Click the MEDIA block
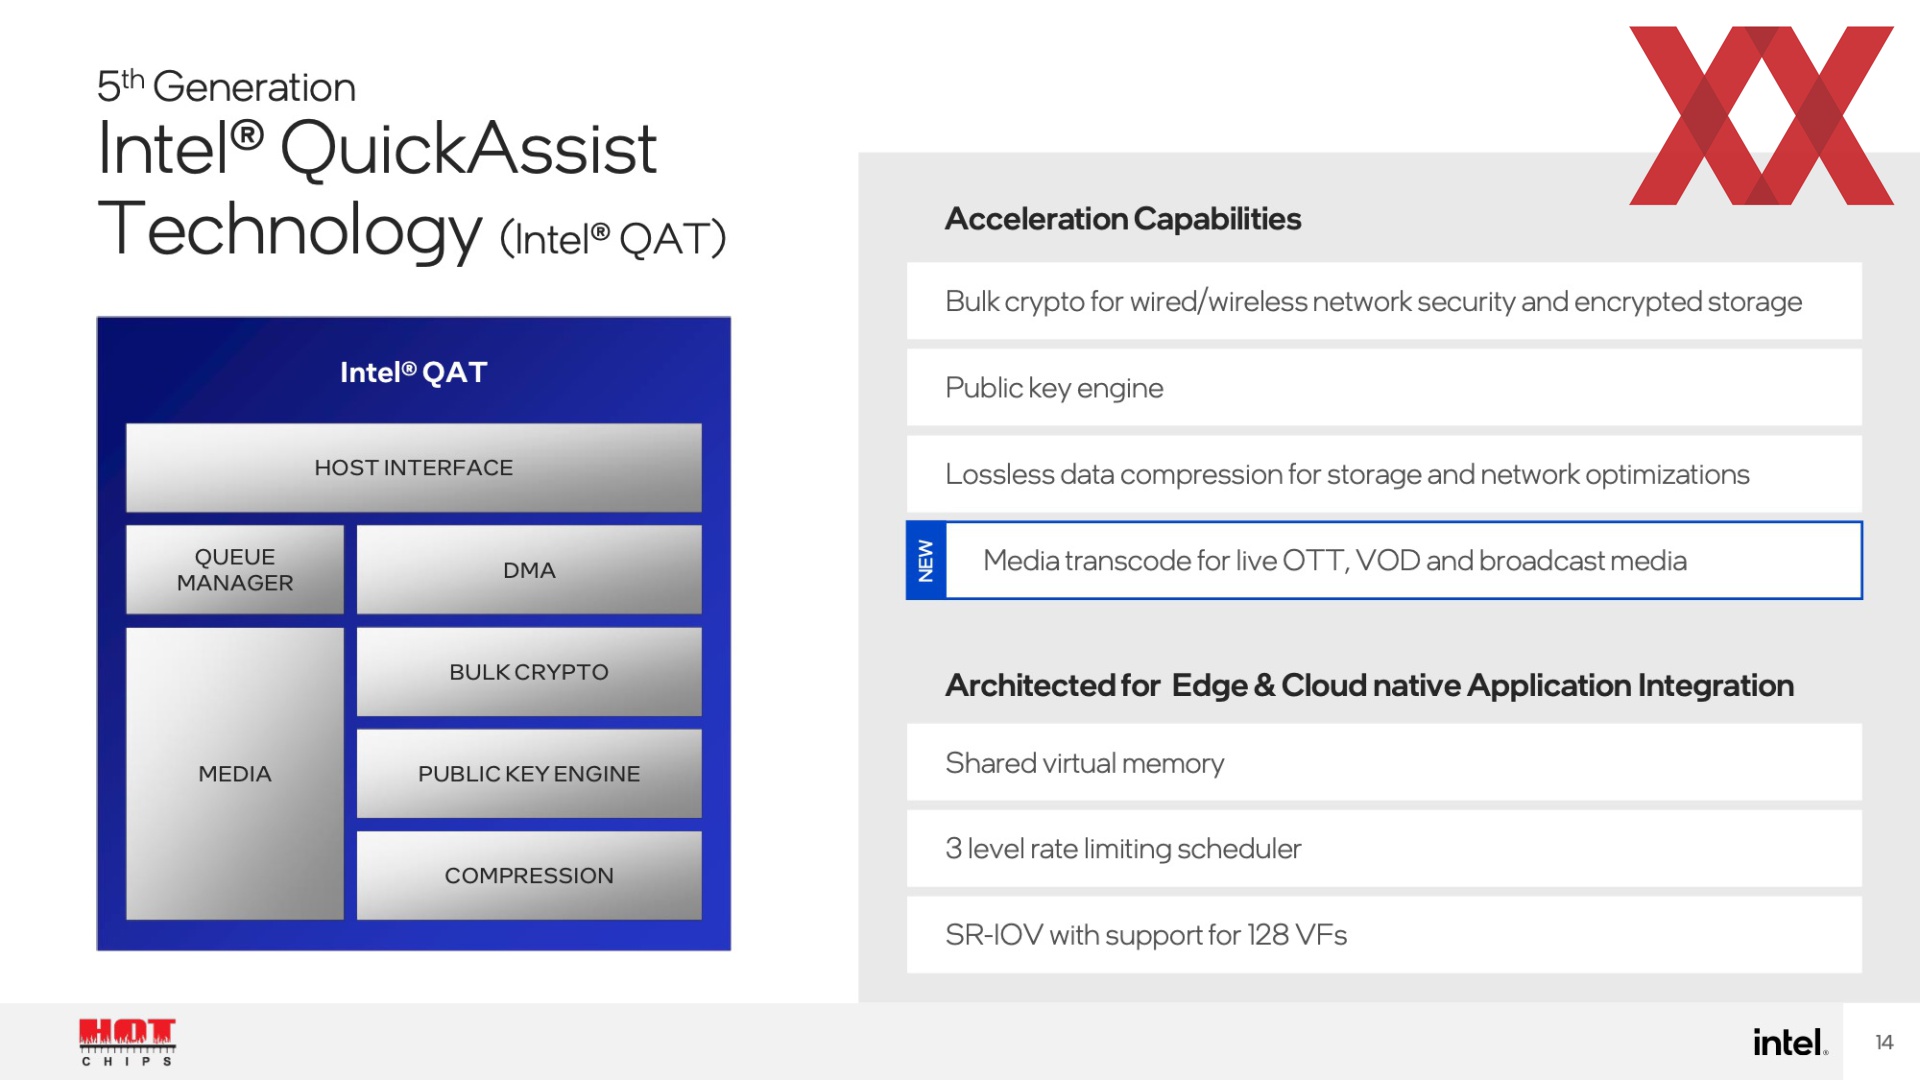The image size is (1920, 1080). (x=235, y=773)
